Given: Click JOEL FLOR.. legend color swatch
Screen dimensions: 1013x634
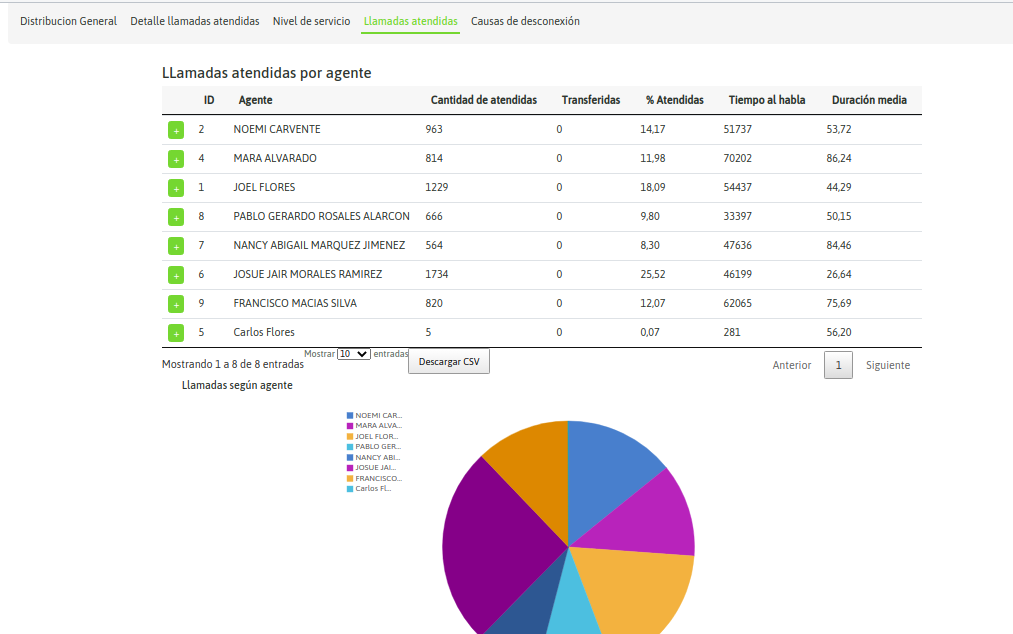Looking at the screenshot, I should (x=350, y=437).
